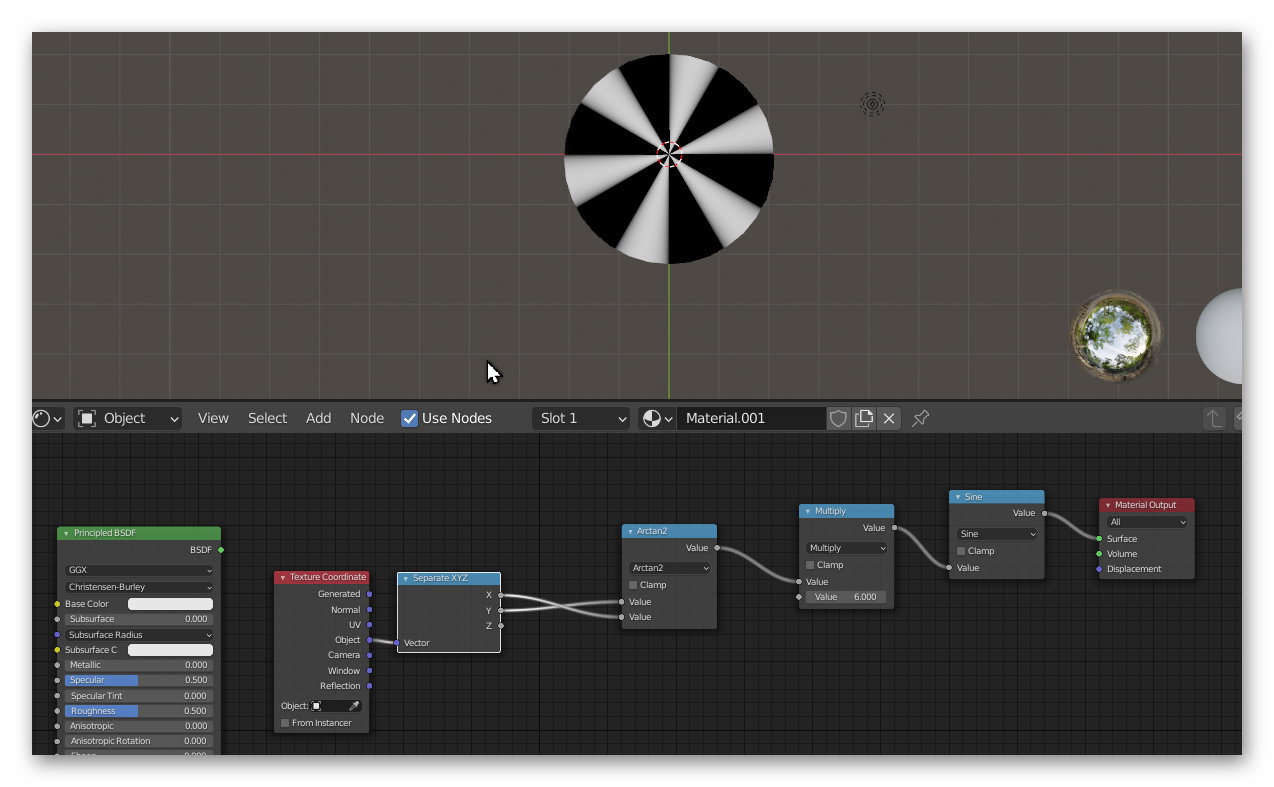Click the fake user shield icon
This screenshot has width=1274, height=787.
coord(839,418)
